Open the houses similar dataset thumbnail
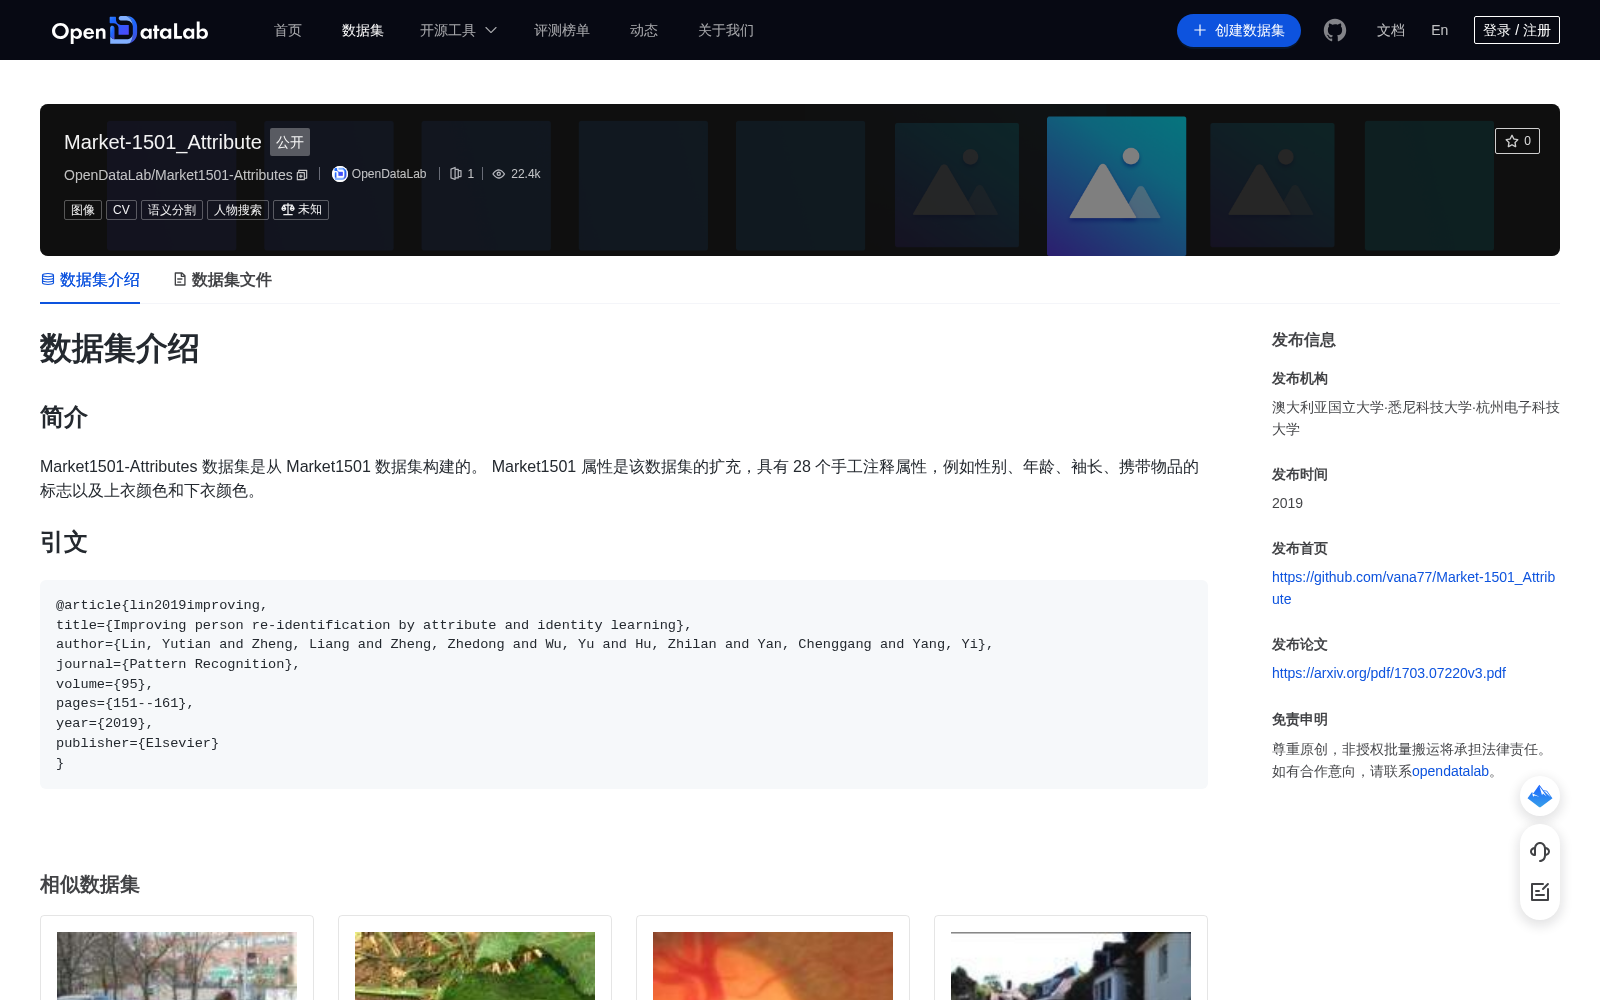 click(x=1071, y=966)
